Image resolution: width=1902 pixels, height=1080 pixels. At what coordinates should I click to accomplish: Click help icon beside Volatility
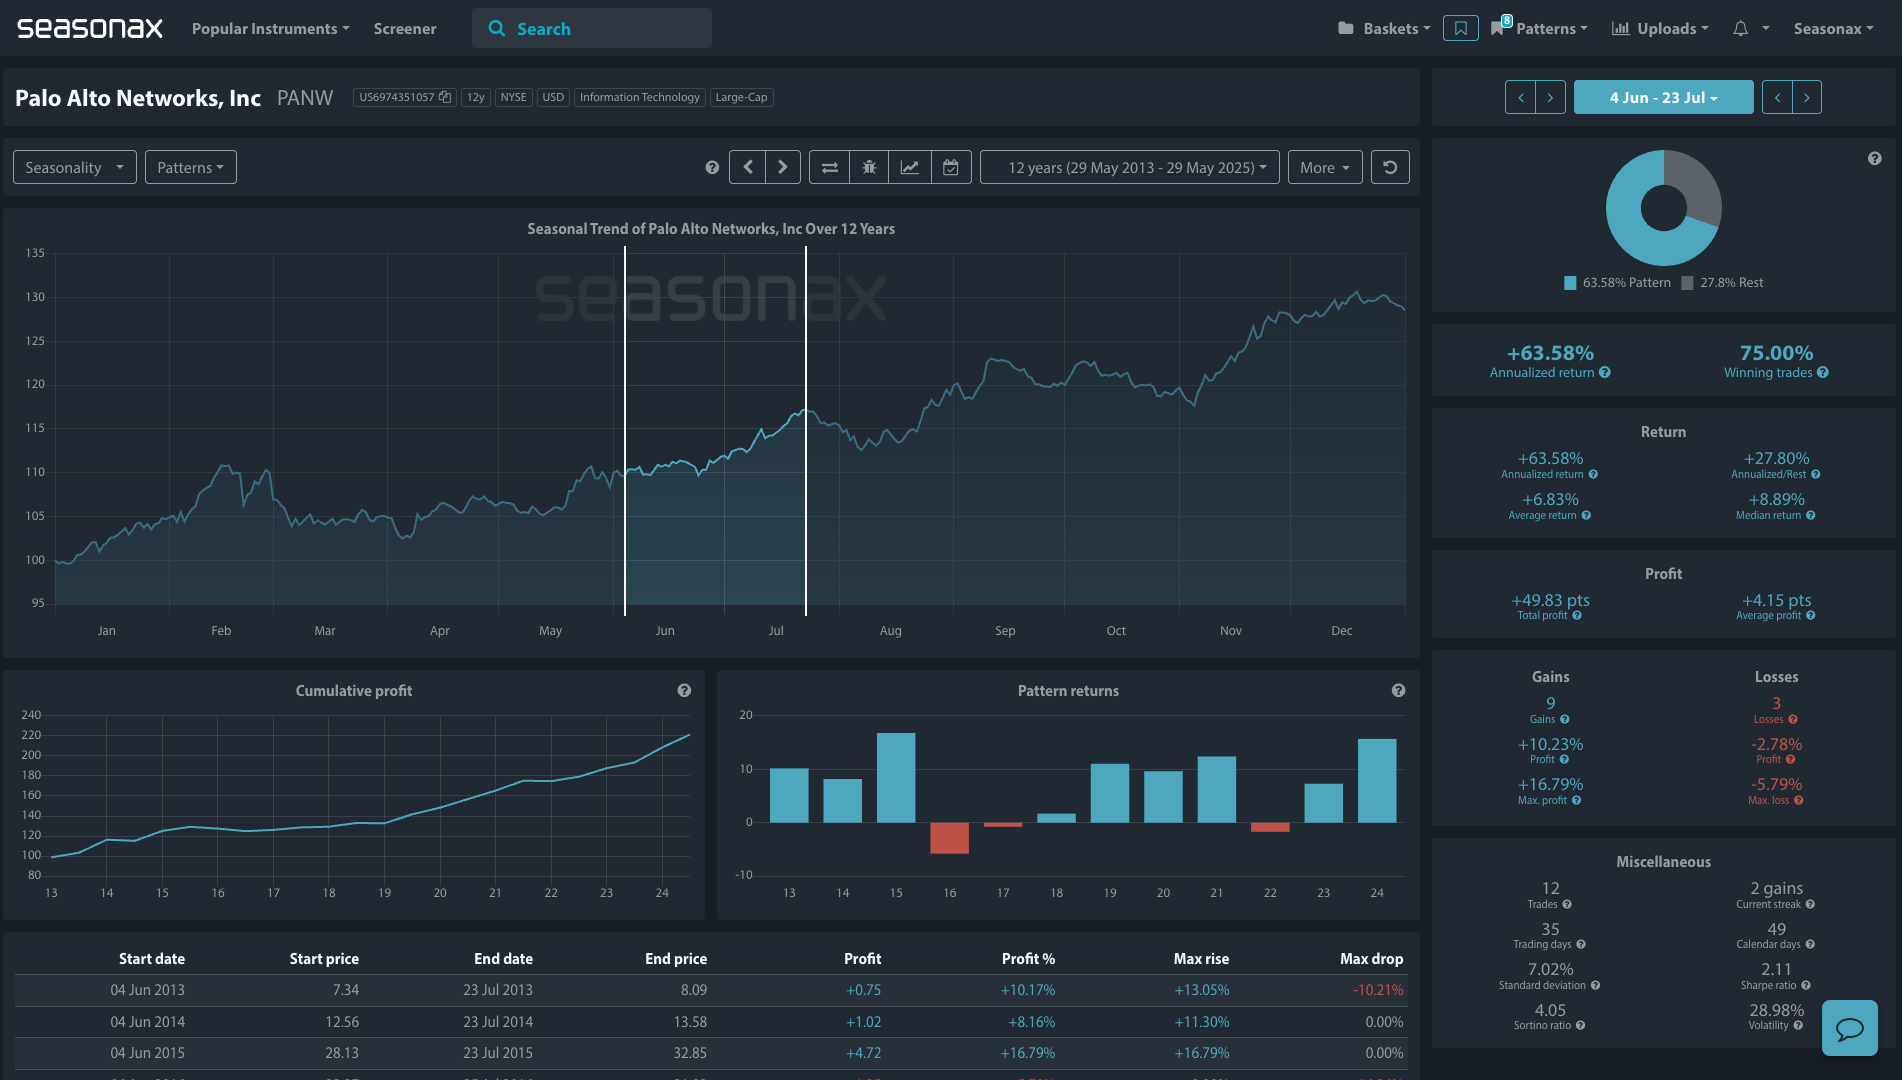(x=1798, y=1025)
